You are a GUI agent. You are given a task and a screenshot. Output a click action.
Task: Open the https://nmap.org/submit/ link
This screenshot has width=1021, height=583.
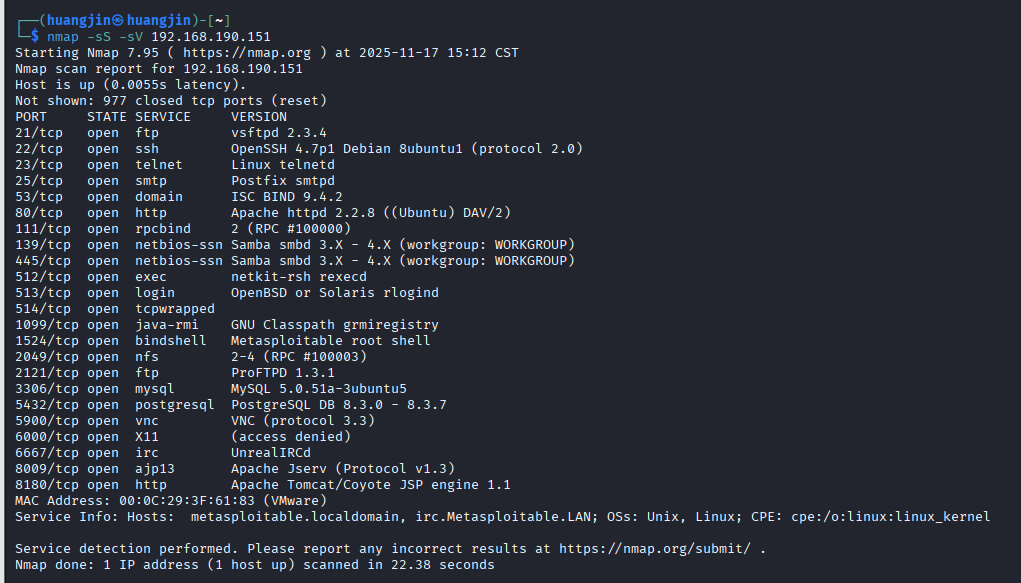(654, 548)
